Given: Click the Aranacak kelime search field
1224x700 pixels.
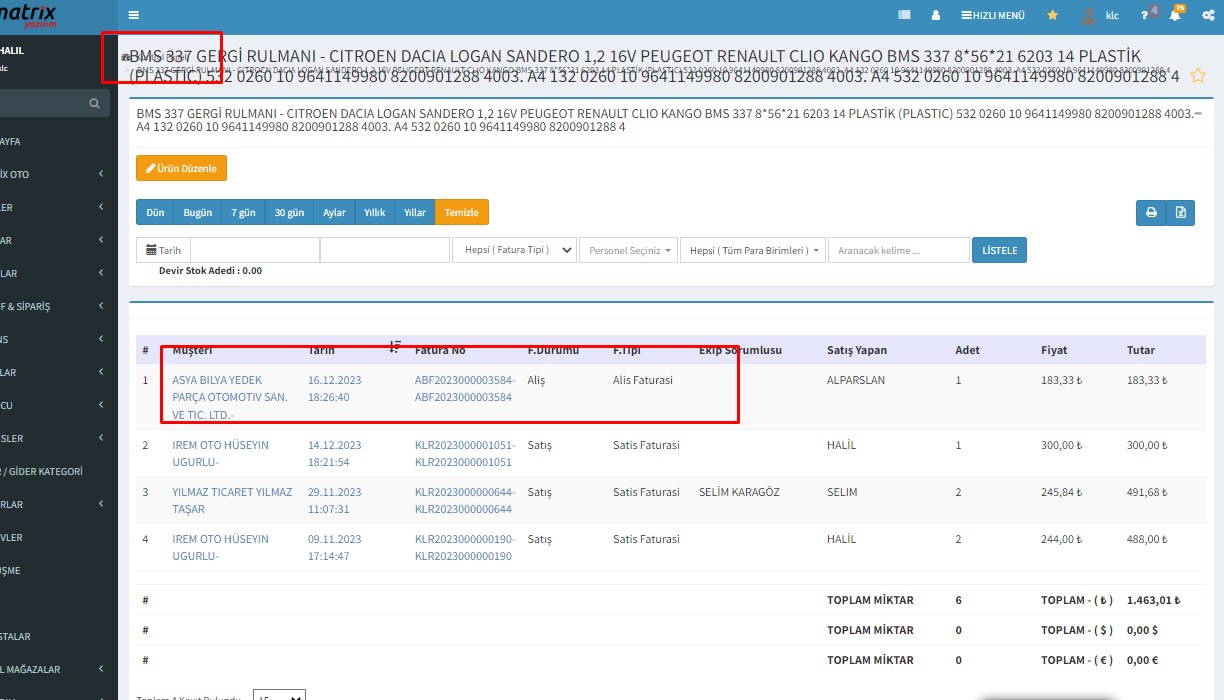Looking at the screenshot, I should point(898,250).
